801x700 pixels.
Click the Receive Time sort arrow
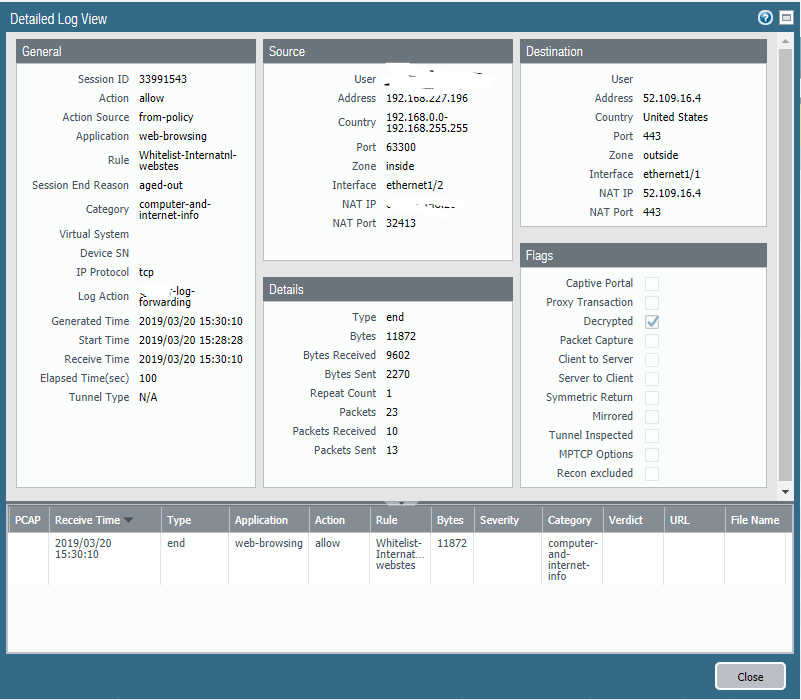tap(128, 520)
